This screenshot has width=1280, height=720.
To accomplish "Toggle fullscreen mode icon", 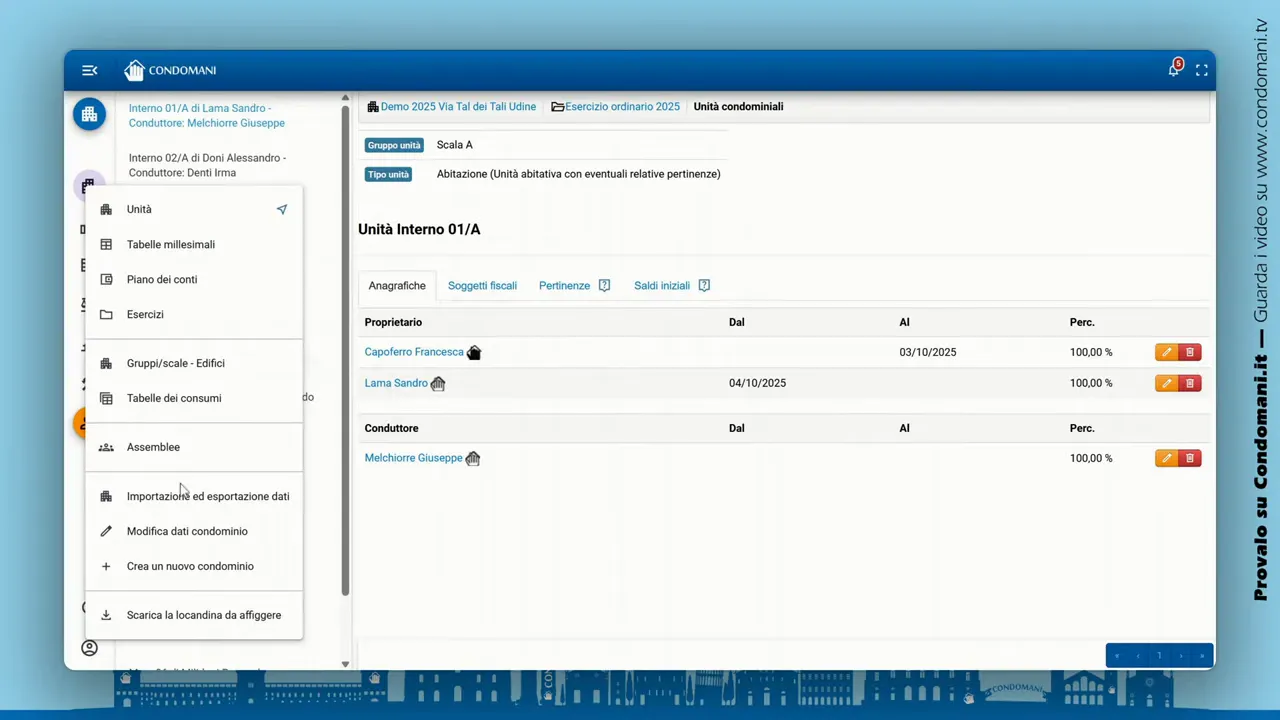I will tap(1202, 70).
